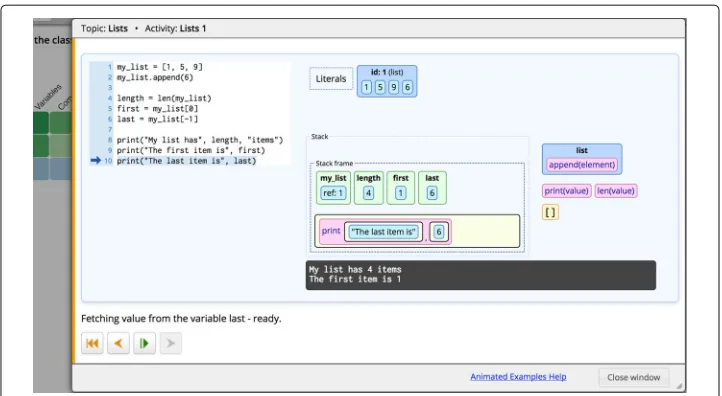
Task: Click the 'Topic: Lists' title text
Action: (104, 29)
